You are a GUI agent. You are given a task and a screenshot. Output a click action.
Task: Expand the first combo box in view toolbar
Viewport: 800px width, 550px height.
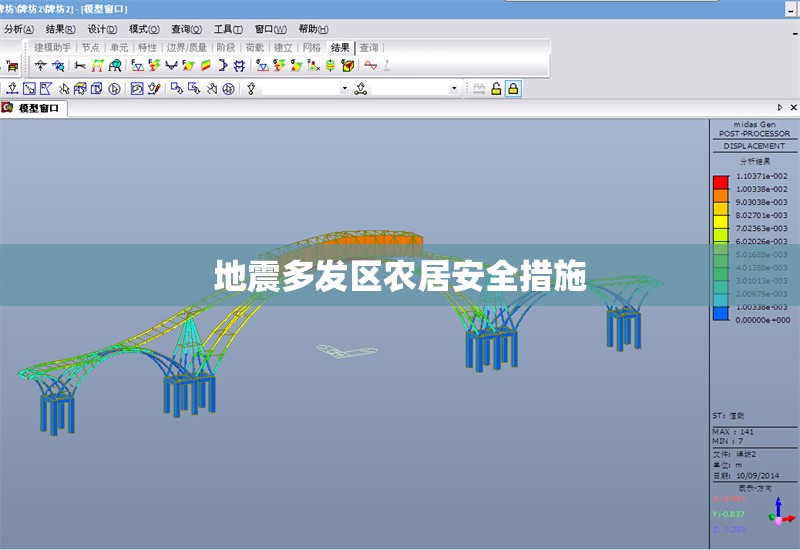click(x=345, y=89)
